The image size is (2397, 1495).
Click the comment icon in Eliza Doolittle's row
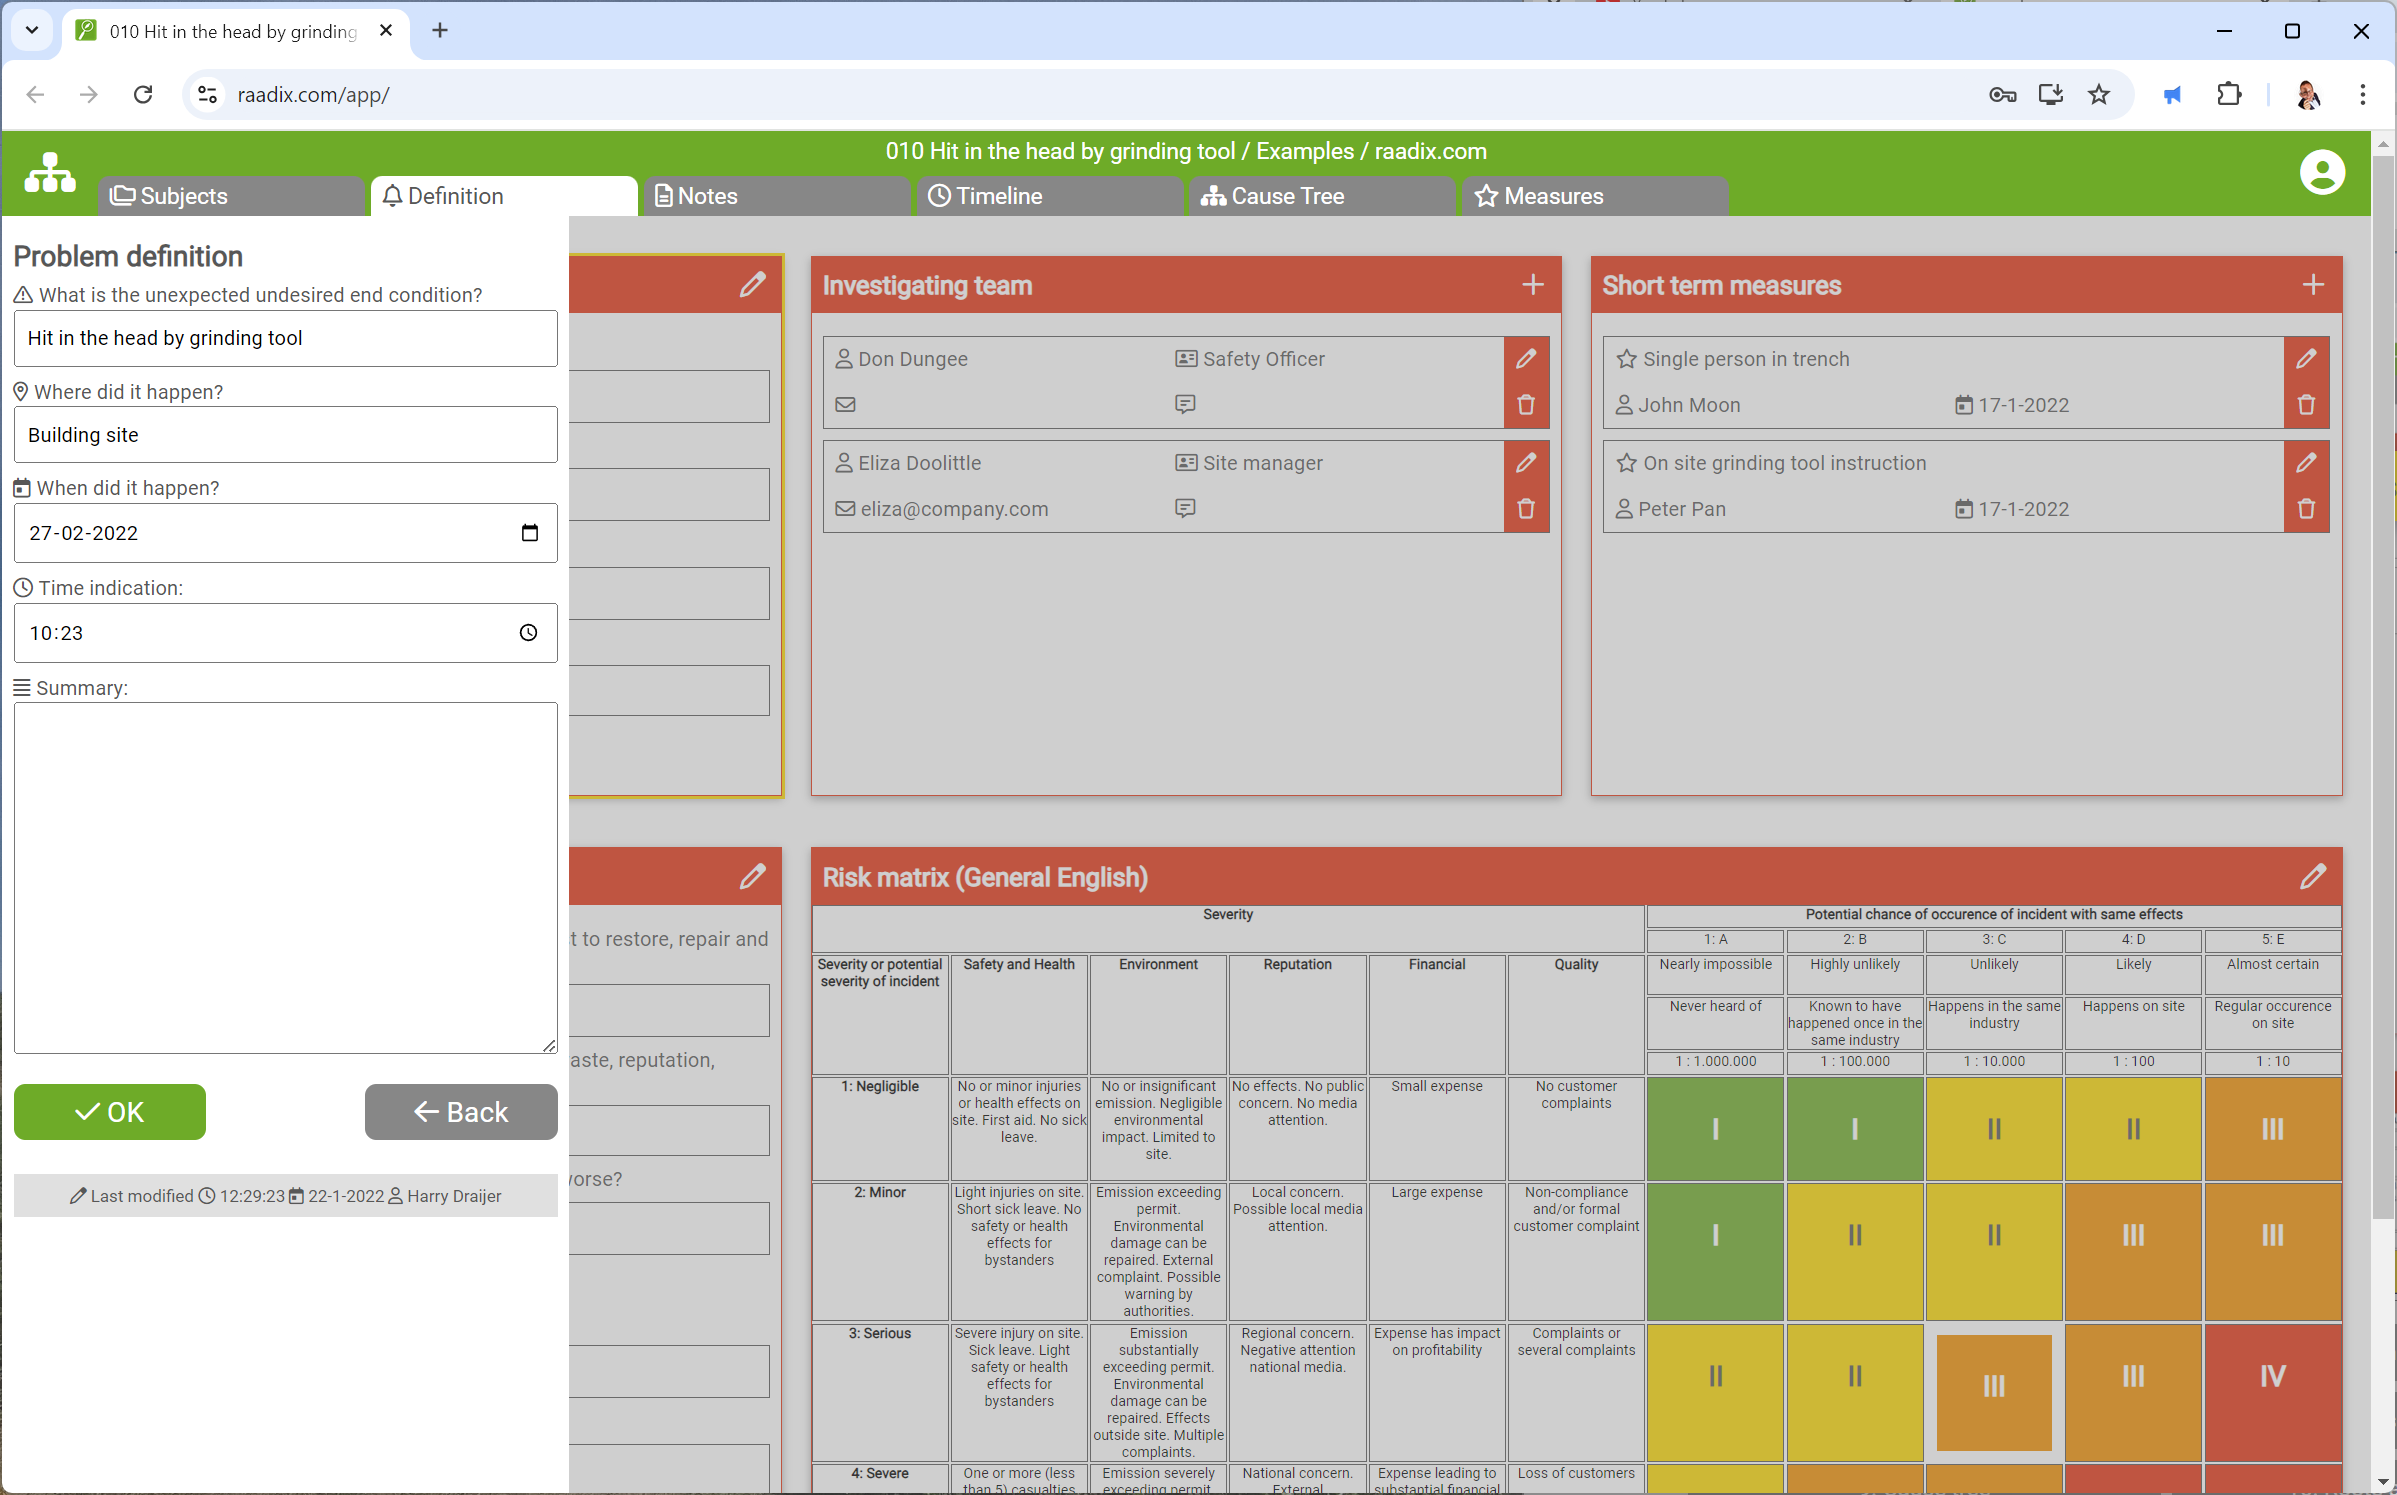click(x=1185, y=508)
